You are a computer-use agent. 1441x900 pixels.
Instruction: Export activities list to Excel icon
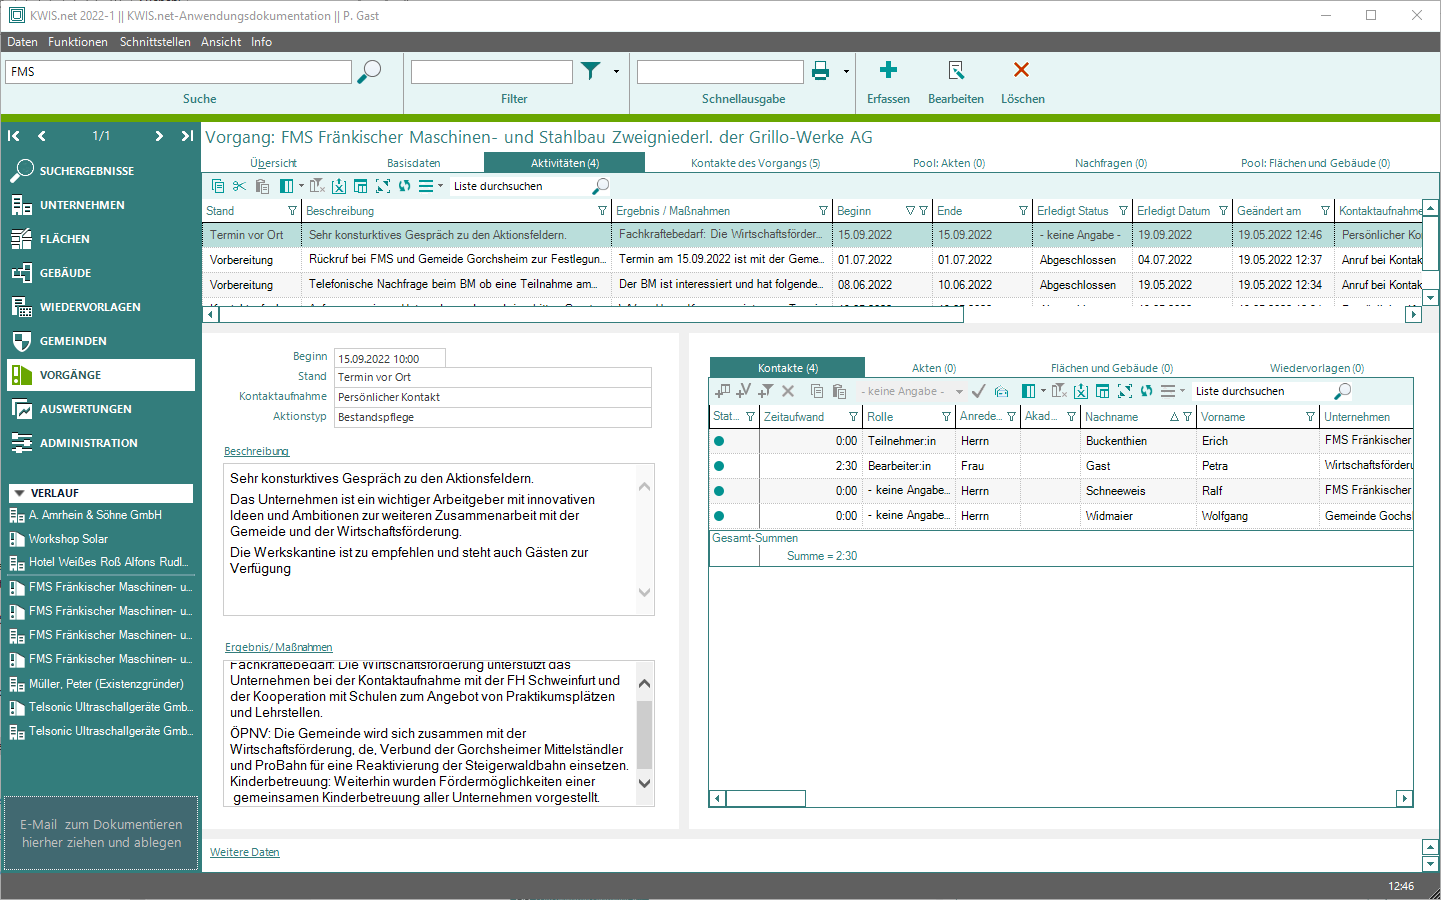[339, 186]
